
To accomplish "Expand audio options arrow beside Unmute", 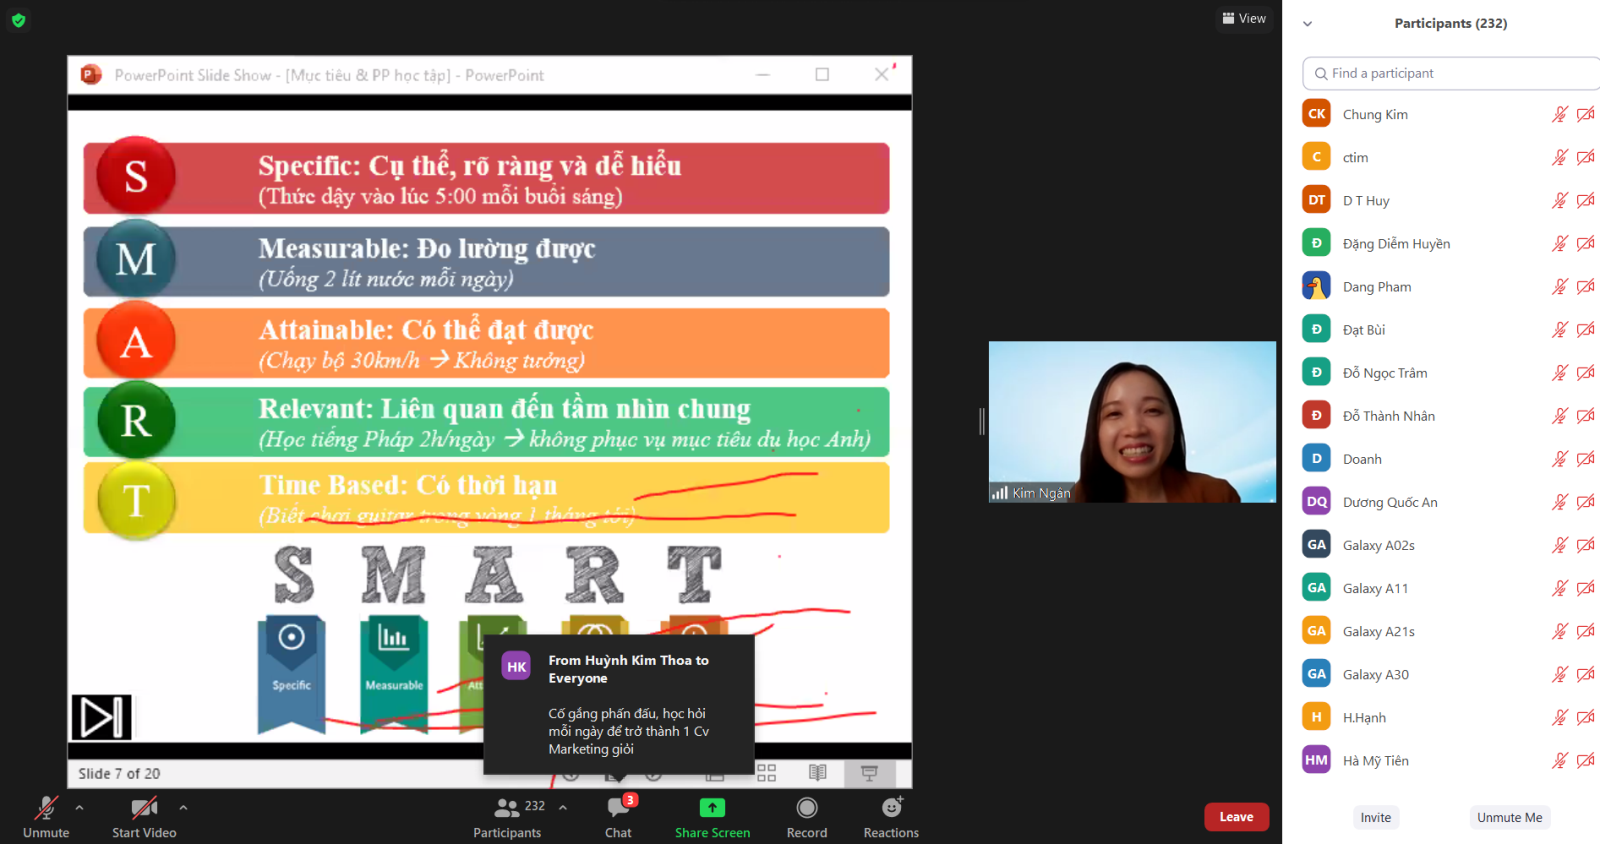I will pyautogui.click(x=80, y=807).
